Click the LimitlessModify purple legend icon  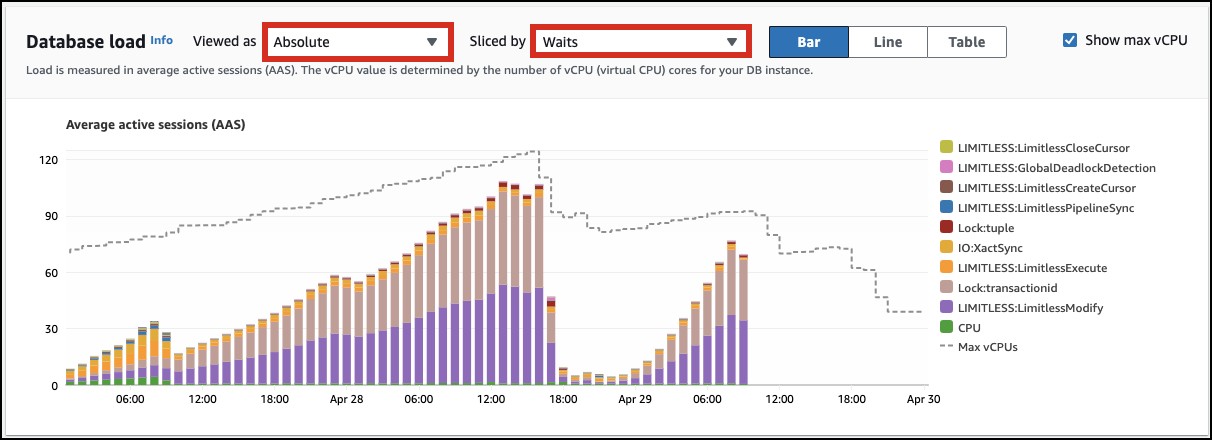[945, 308]
